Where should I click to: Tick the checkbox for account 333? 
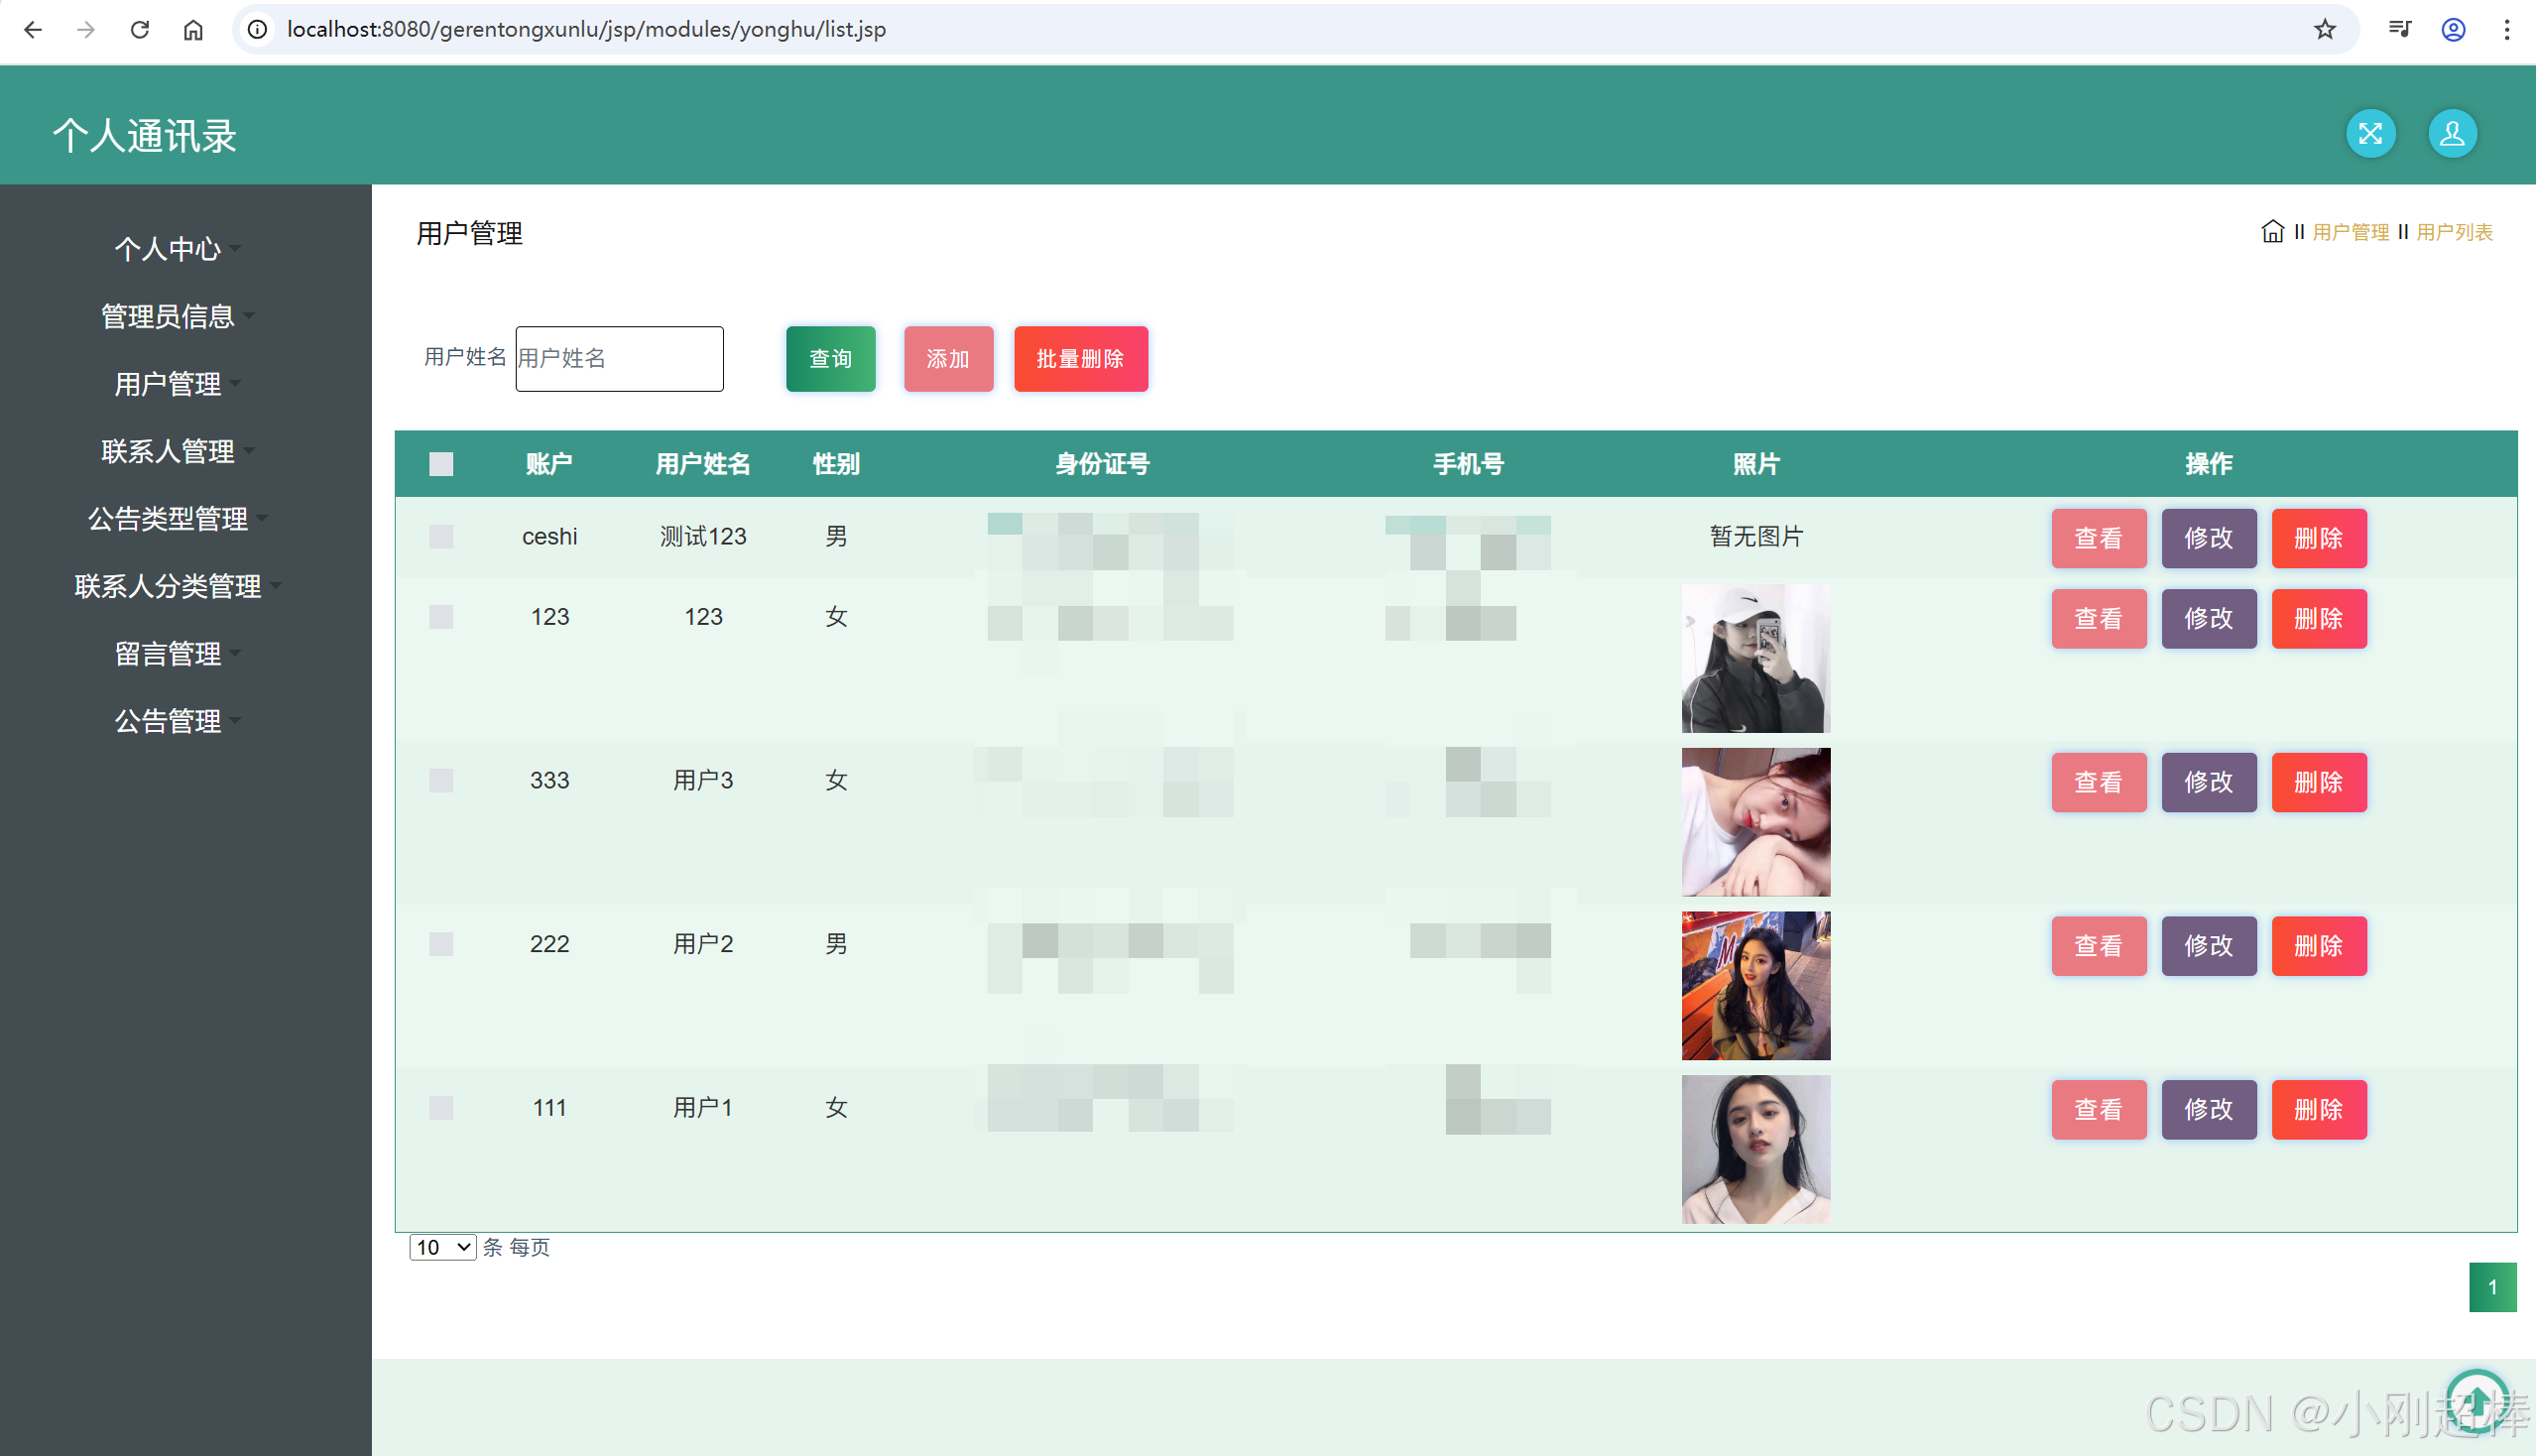(441, 781)
